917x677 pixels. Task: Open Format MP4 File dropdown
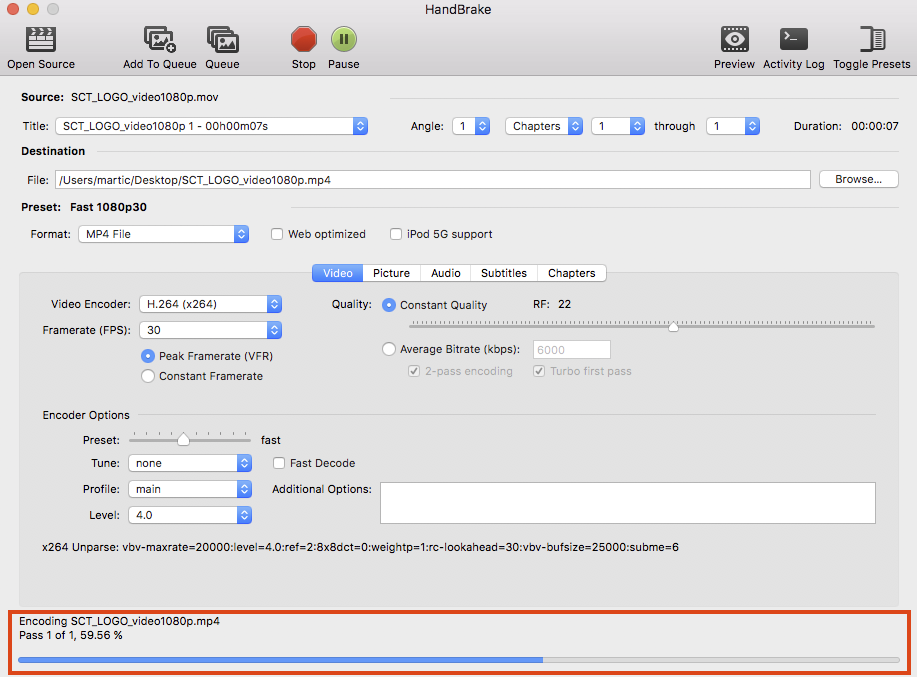click(164, 234)
